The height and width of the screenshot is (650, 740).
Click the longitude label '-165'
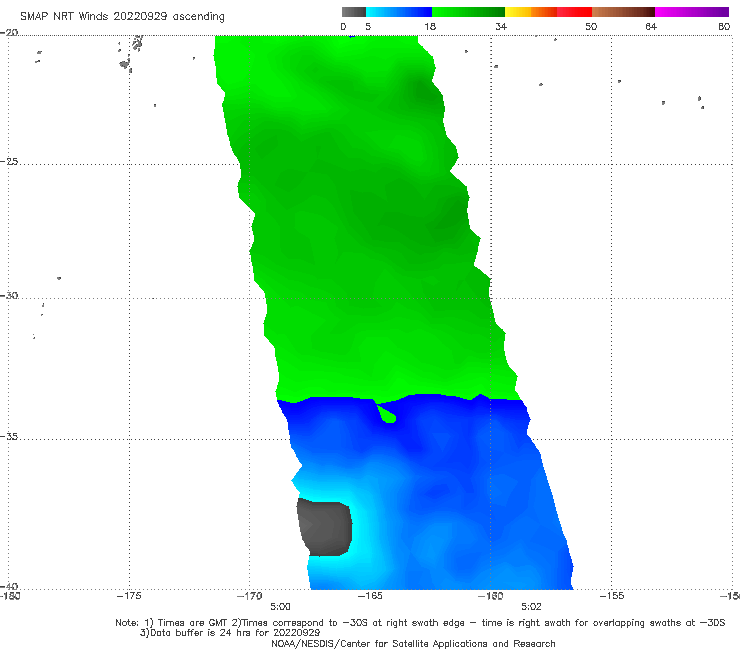[x=370, y=596]
